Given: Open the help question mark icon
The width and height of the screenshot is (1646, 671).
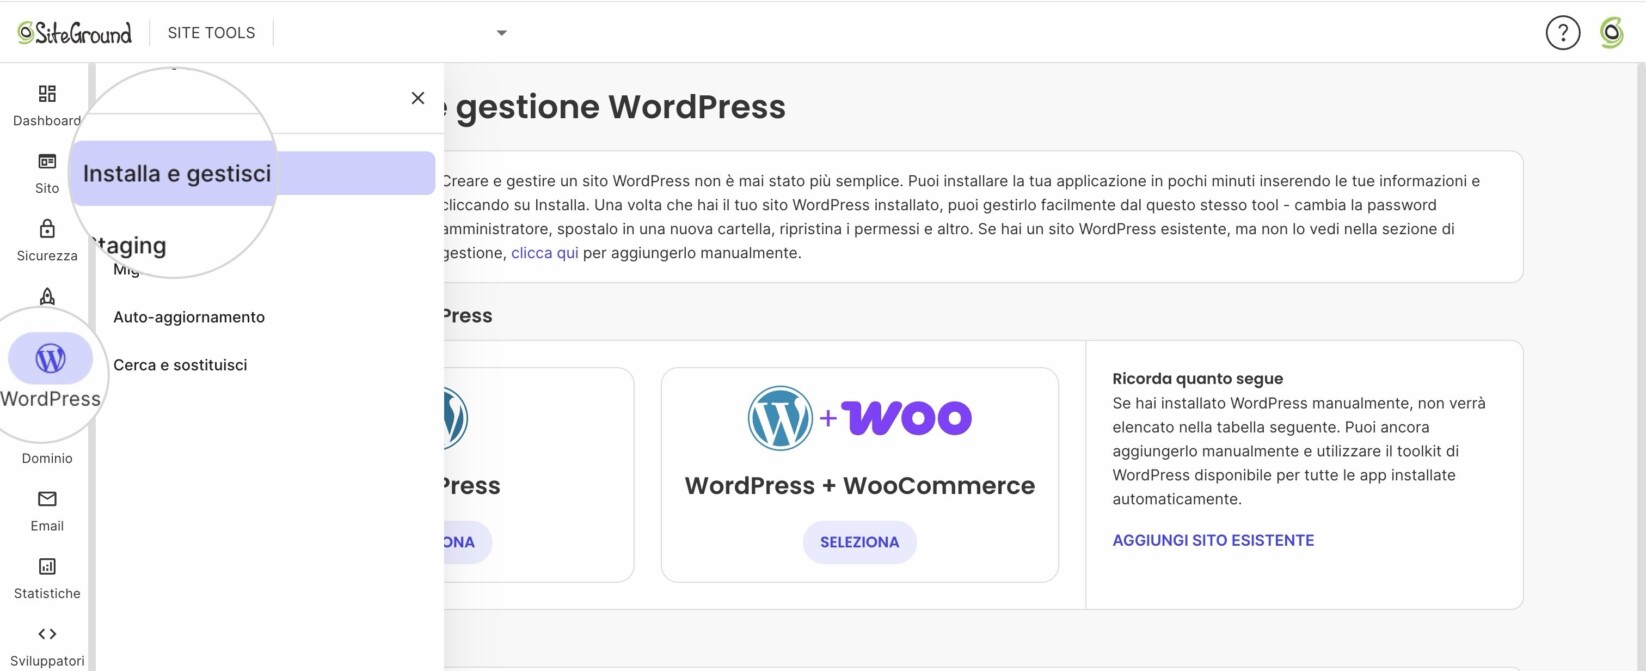Looking at the screenshot, I should tap(1562, 33).
